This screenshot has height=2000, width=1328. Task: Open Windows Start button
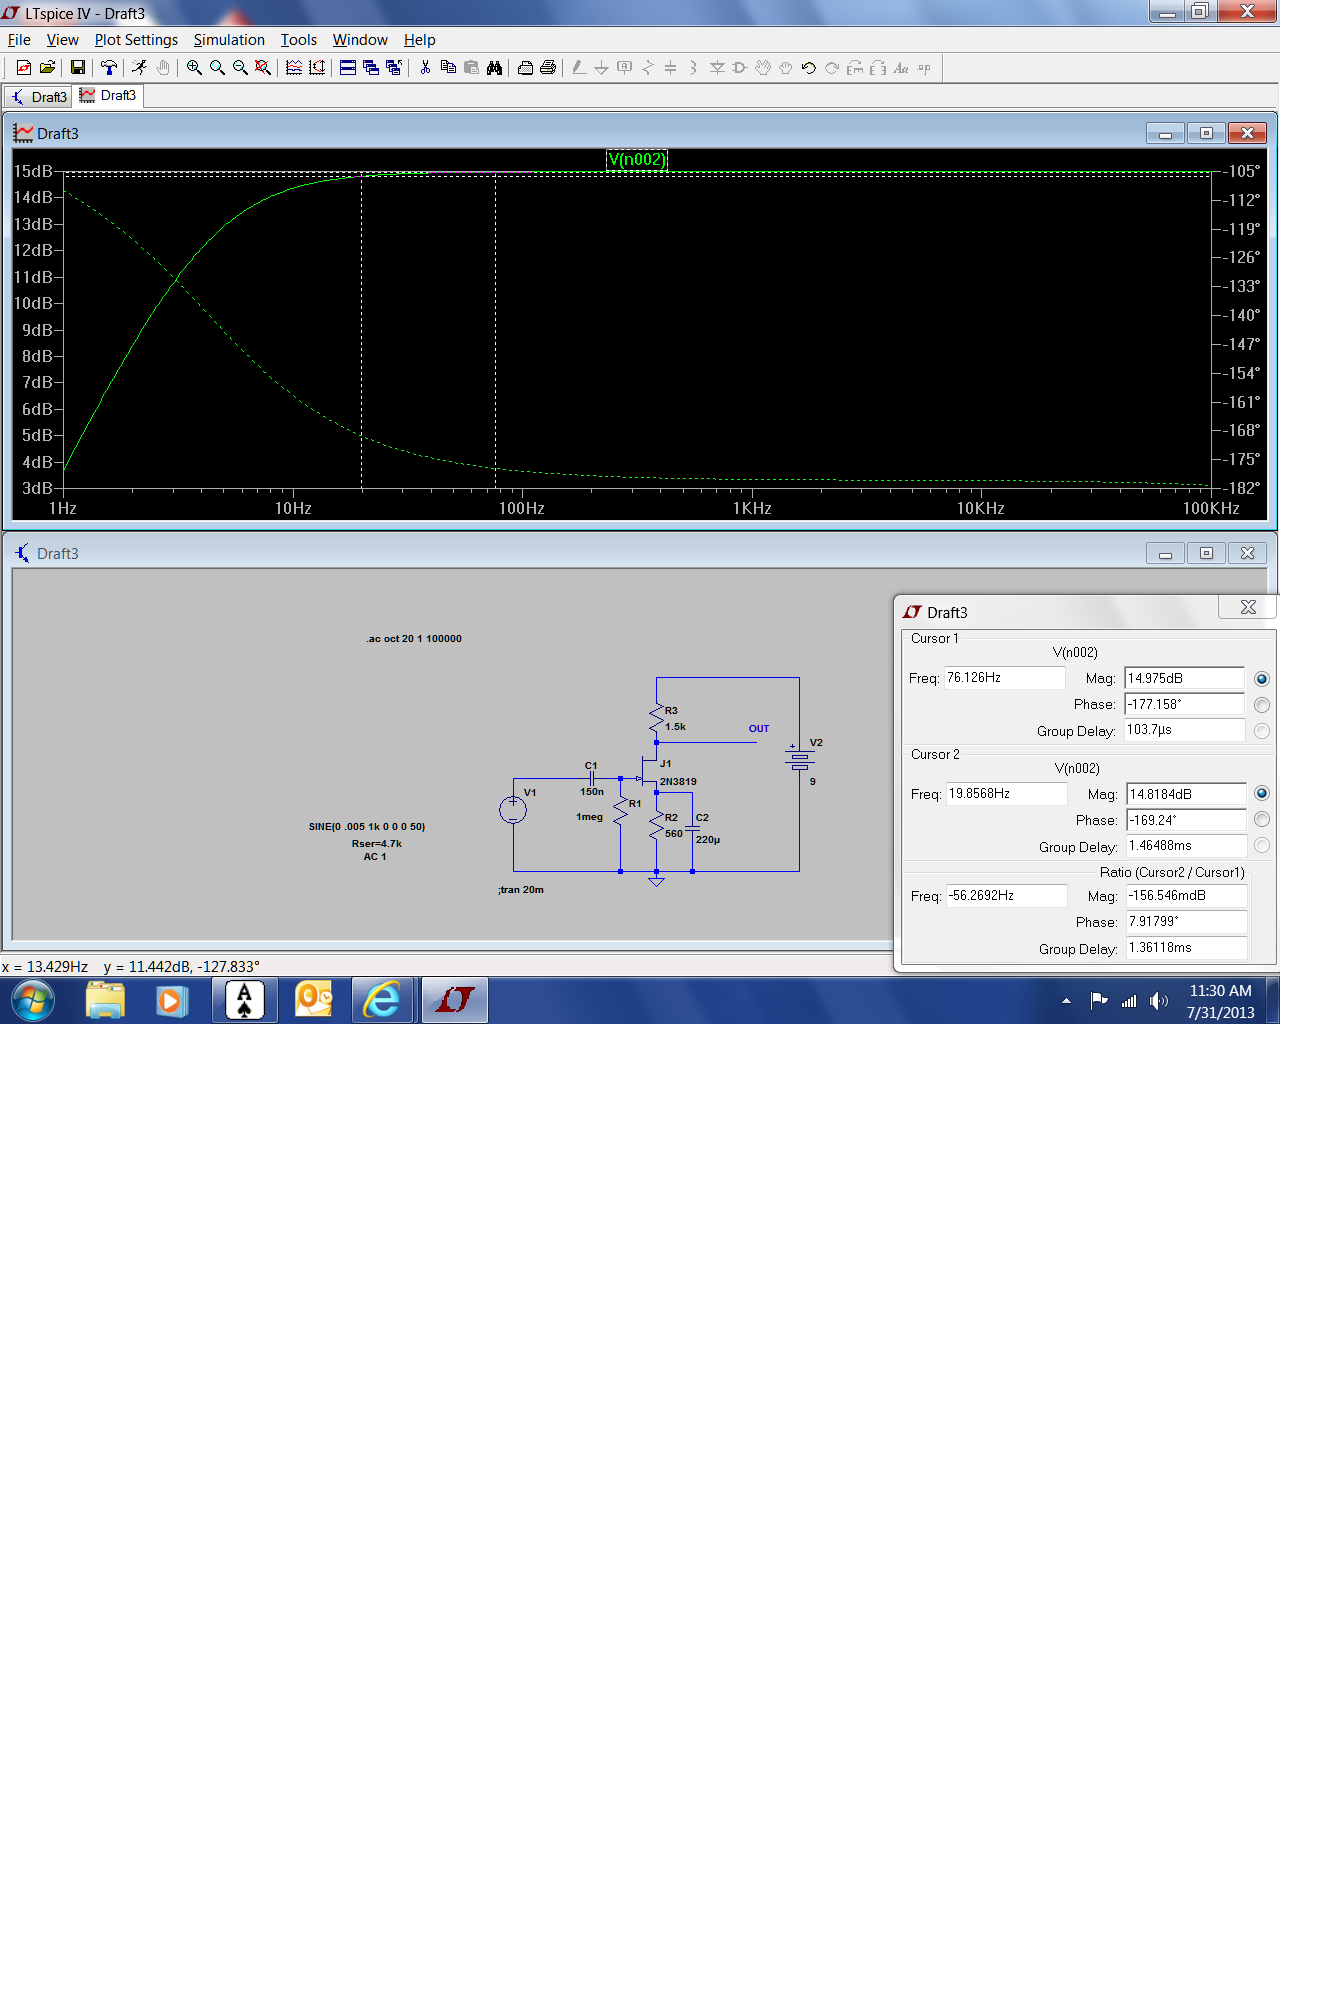(33, 1000)
